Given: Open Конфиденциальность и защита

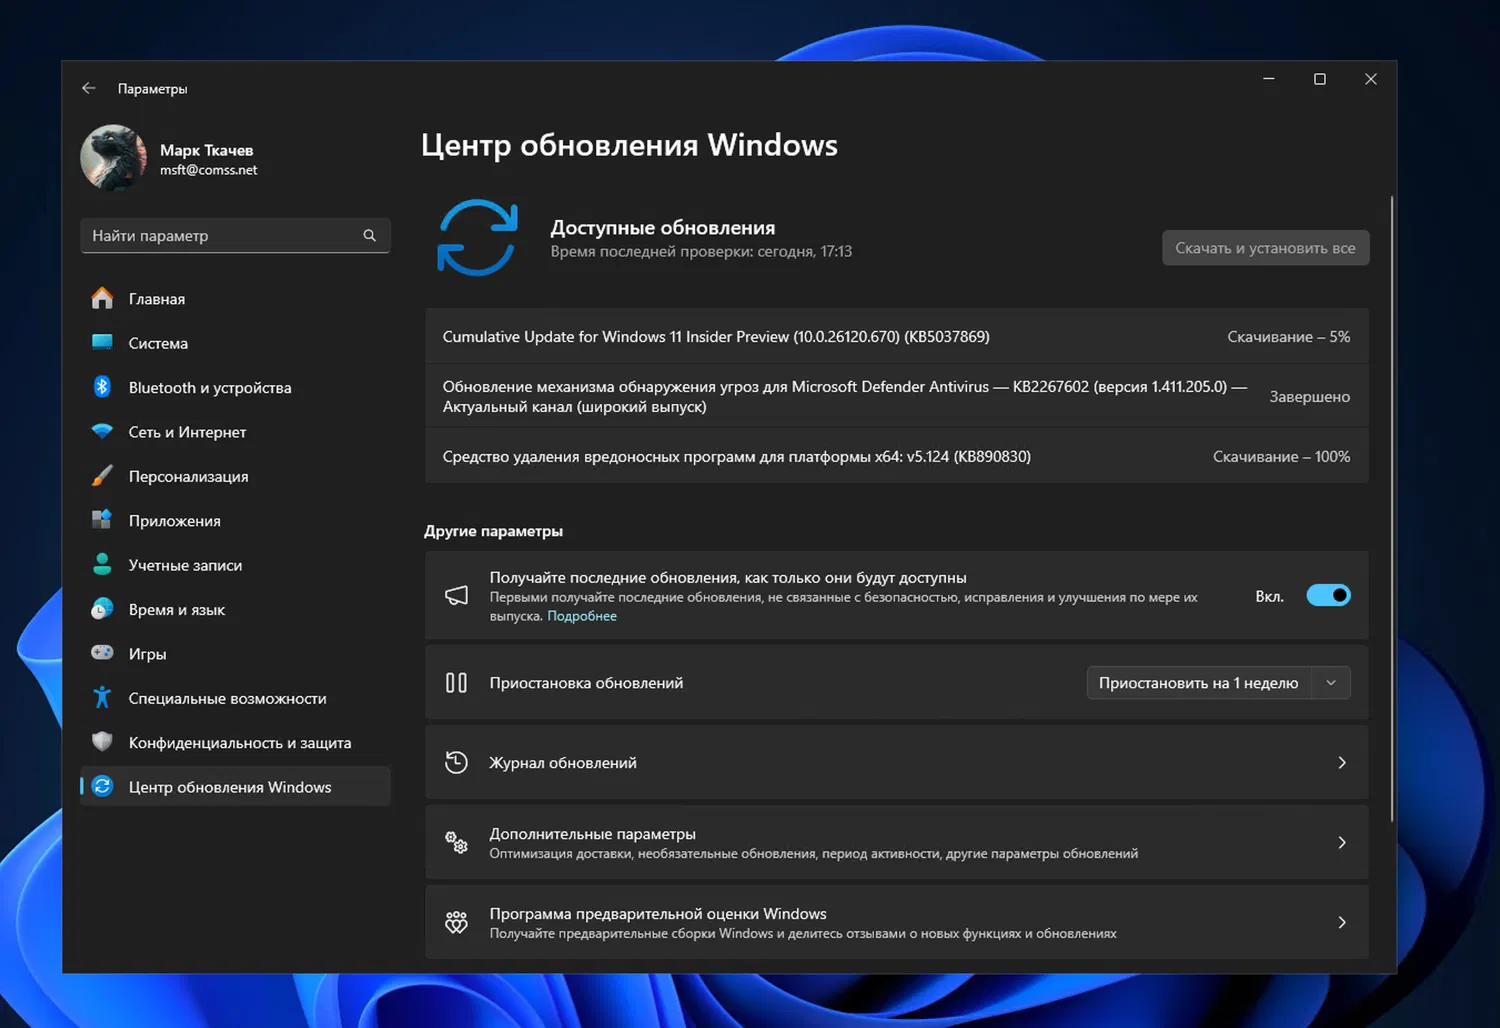Looking at the screenshot, I should tap(235, 742).
